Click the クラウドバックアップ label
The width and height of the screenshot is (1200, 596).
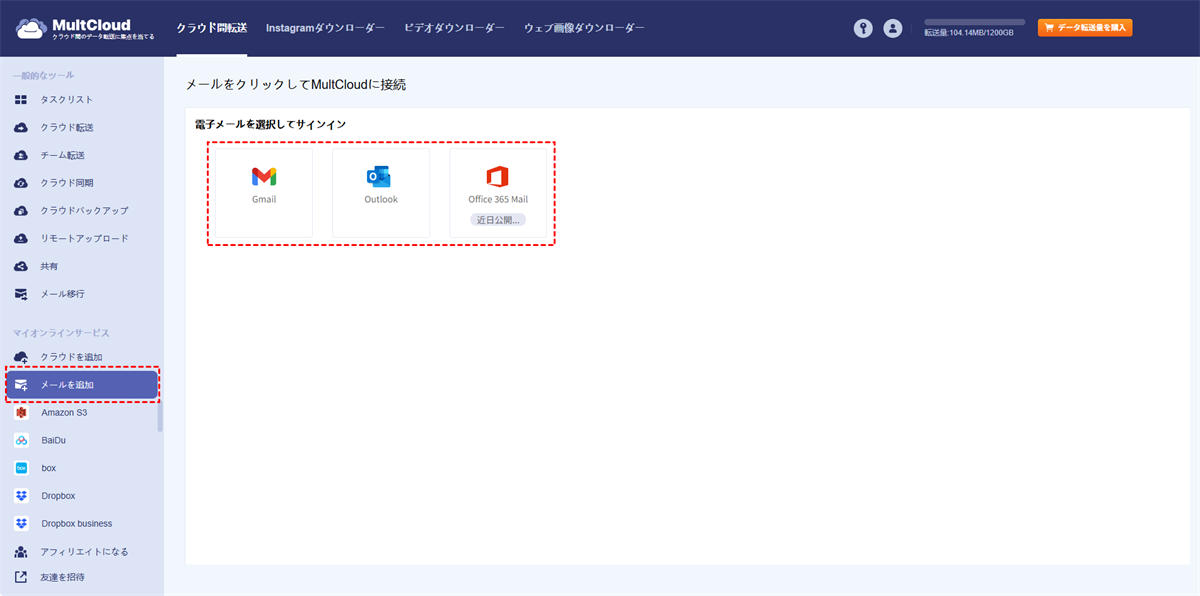pos(84,211)
